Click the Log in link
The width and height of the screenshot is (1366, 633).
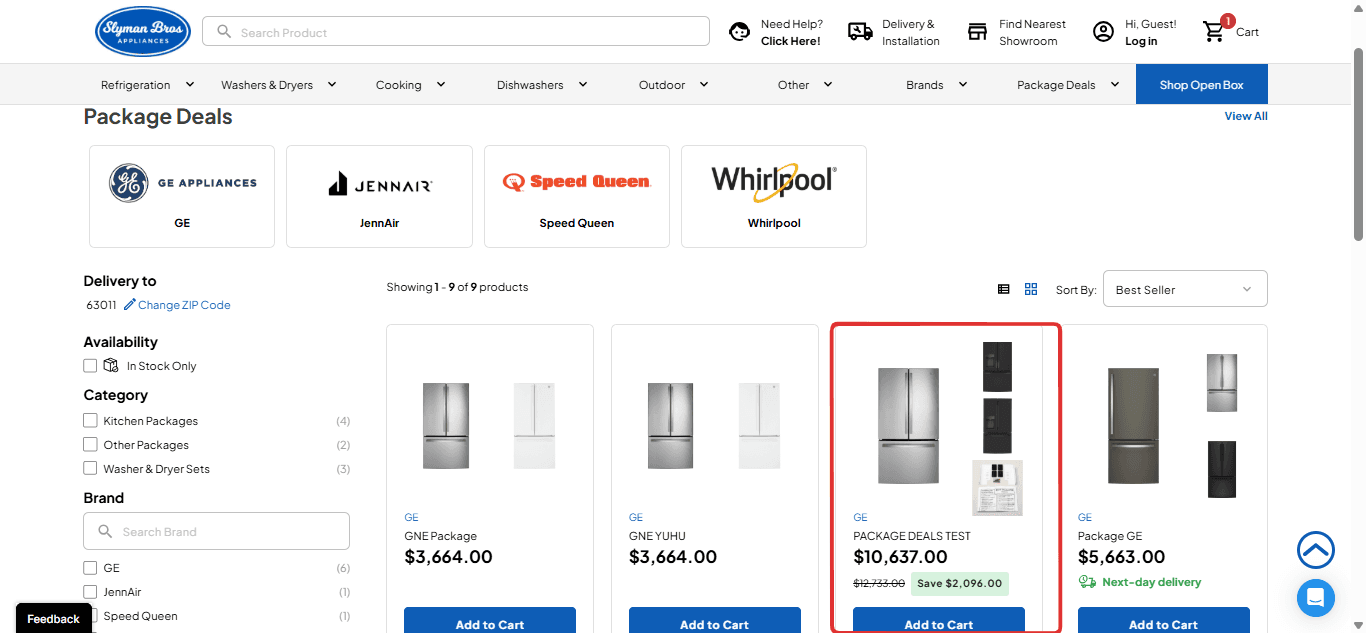coord(1141,41)
